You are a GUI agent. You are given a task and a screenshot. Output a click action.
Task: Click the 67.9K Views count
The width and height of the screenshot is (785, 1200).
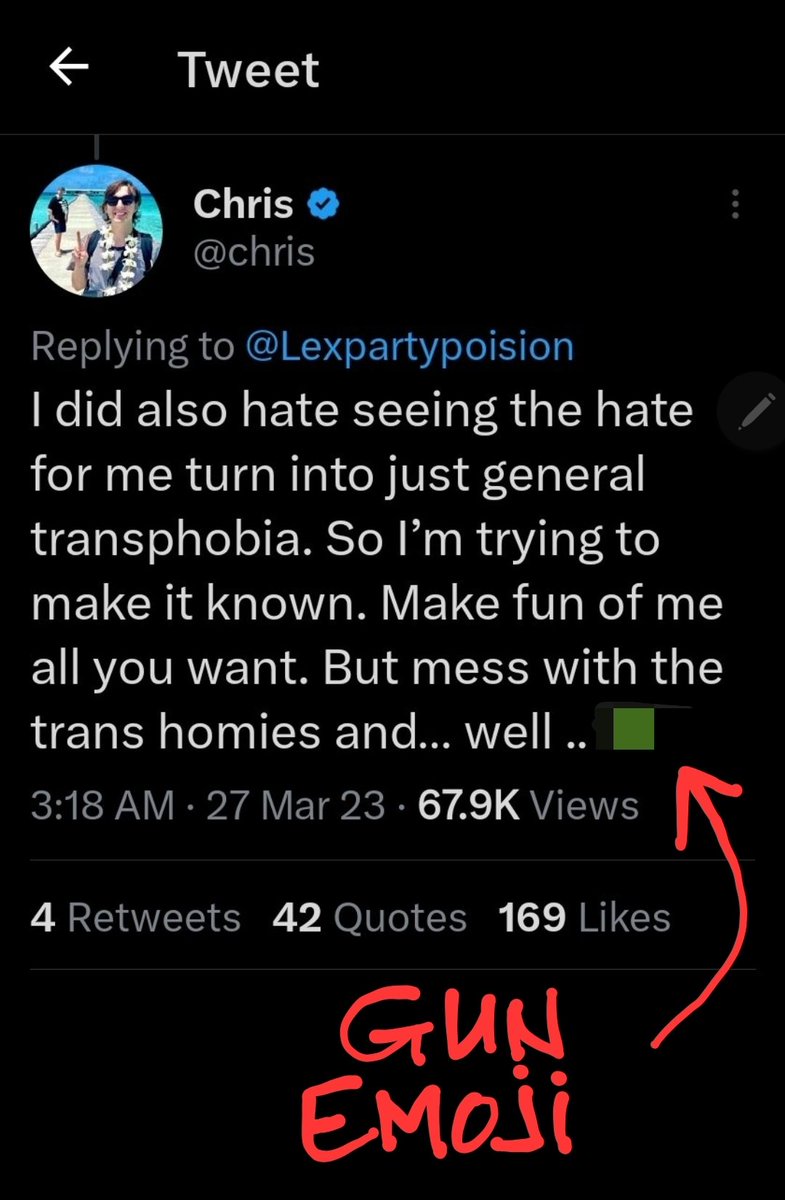pyautogui.click(x=528, y=805)
